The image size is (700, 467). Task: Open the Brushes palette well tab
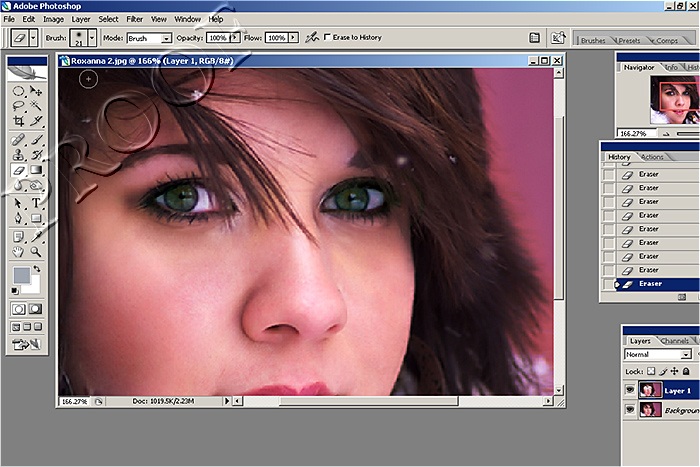pyautogui.click(x=593, y=40)
